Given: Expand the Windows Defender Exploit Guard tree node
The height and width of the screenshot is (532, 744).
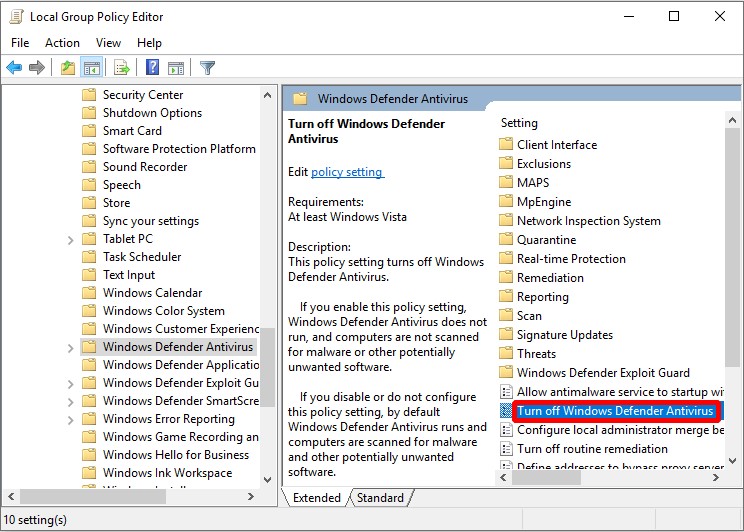Looking at the screenshot, I should coord(70,384).
